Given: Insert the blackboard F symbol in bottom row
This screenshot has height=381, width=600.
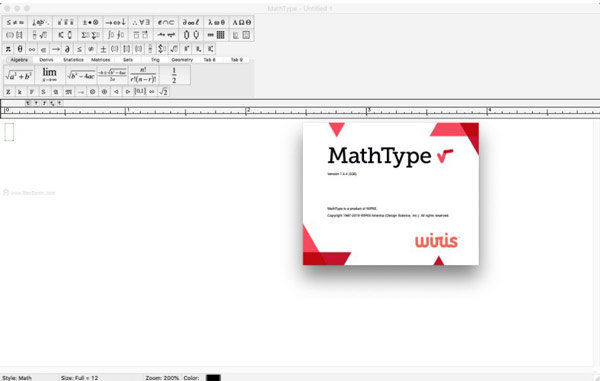Looking at the screenshot, I should pyautogui.click(x=32, y=92).
